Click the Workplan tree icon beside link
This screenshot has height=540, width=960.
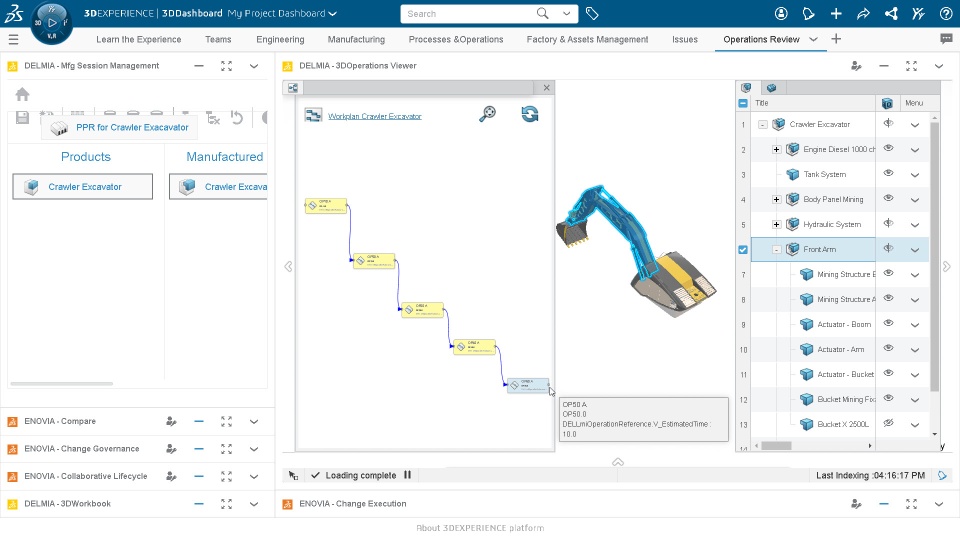click(313, 115)
